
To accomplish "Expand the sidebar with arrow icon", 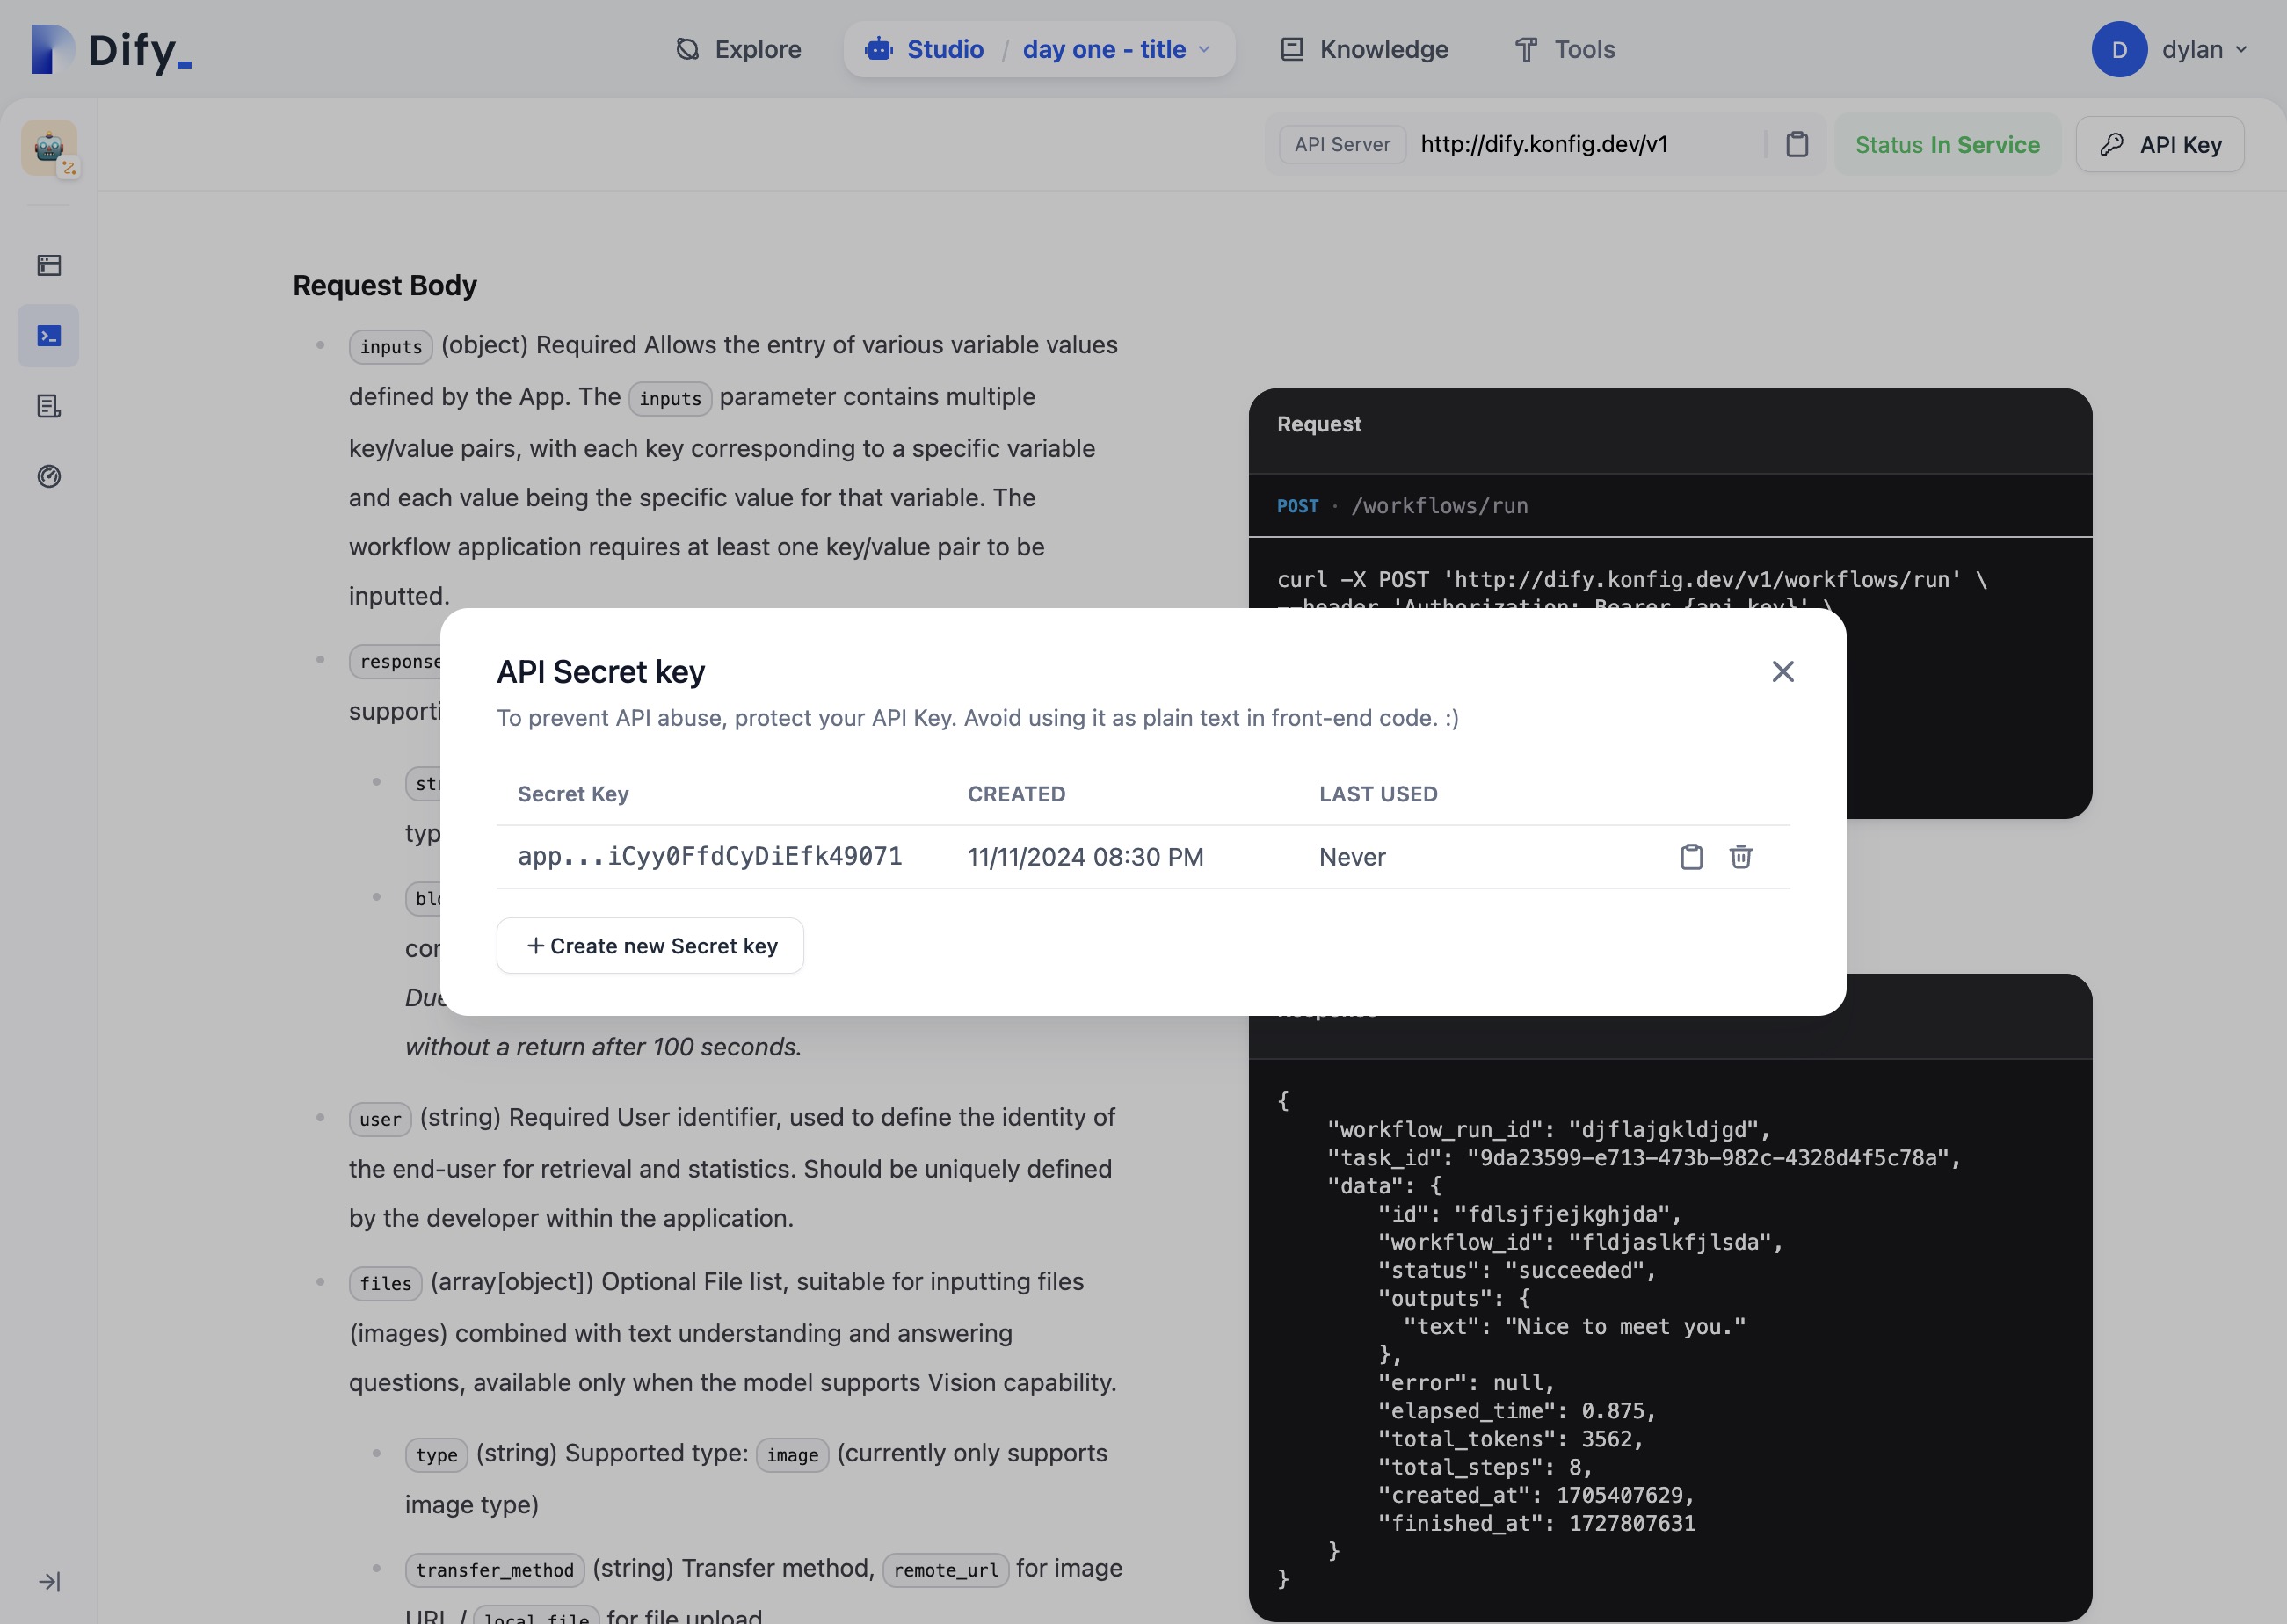I will [x=49, y=1581].
